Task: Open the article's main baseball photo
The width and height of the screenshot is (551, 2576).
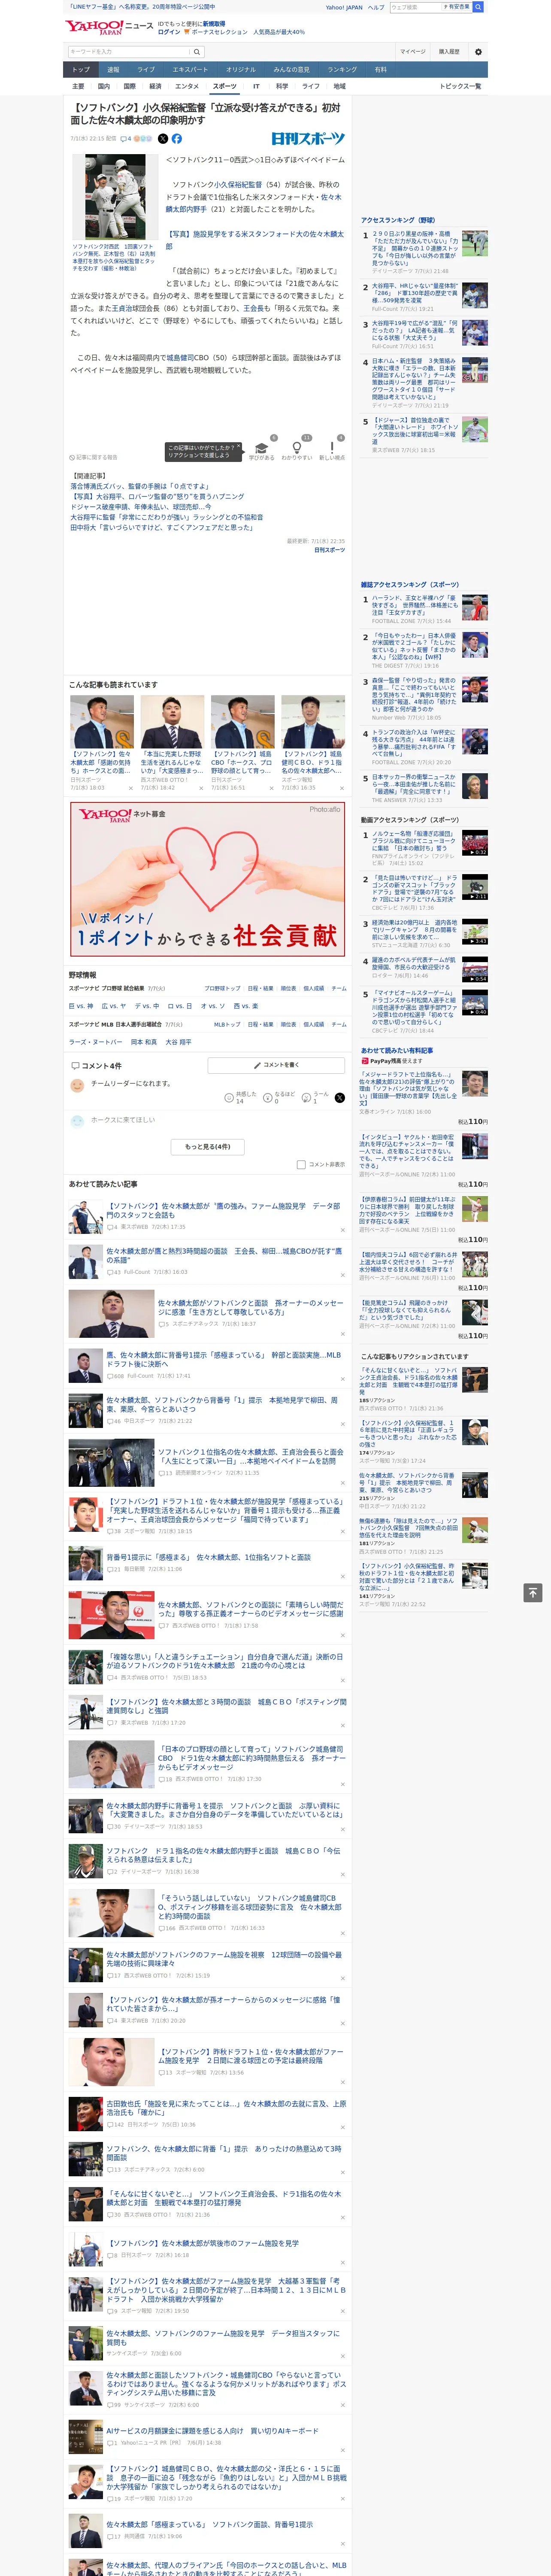Action: [114, 197]
